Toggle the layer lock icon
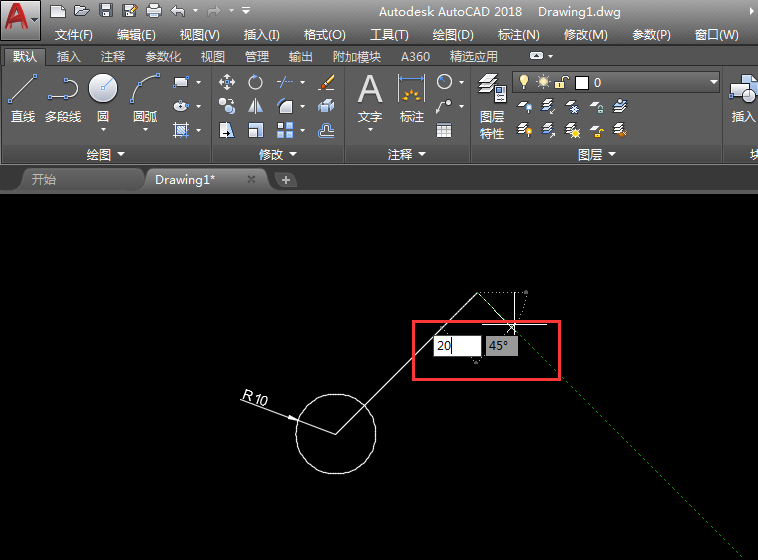The height and width of the screenshot is (560, 758). tap(561, 82)
